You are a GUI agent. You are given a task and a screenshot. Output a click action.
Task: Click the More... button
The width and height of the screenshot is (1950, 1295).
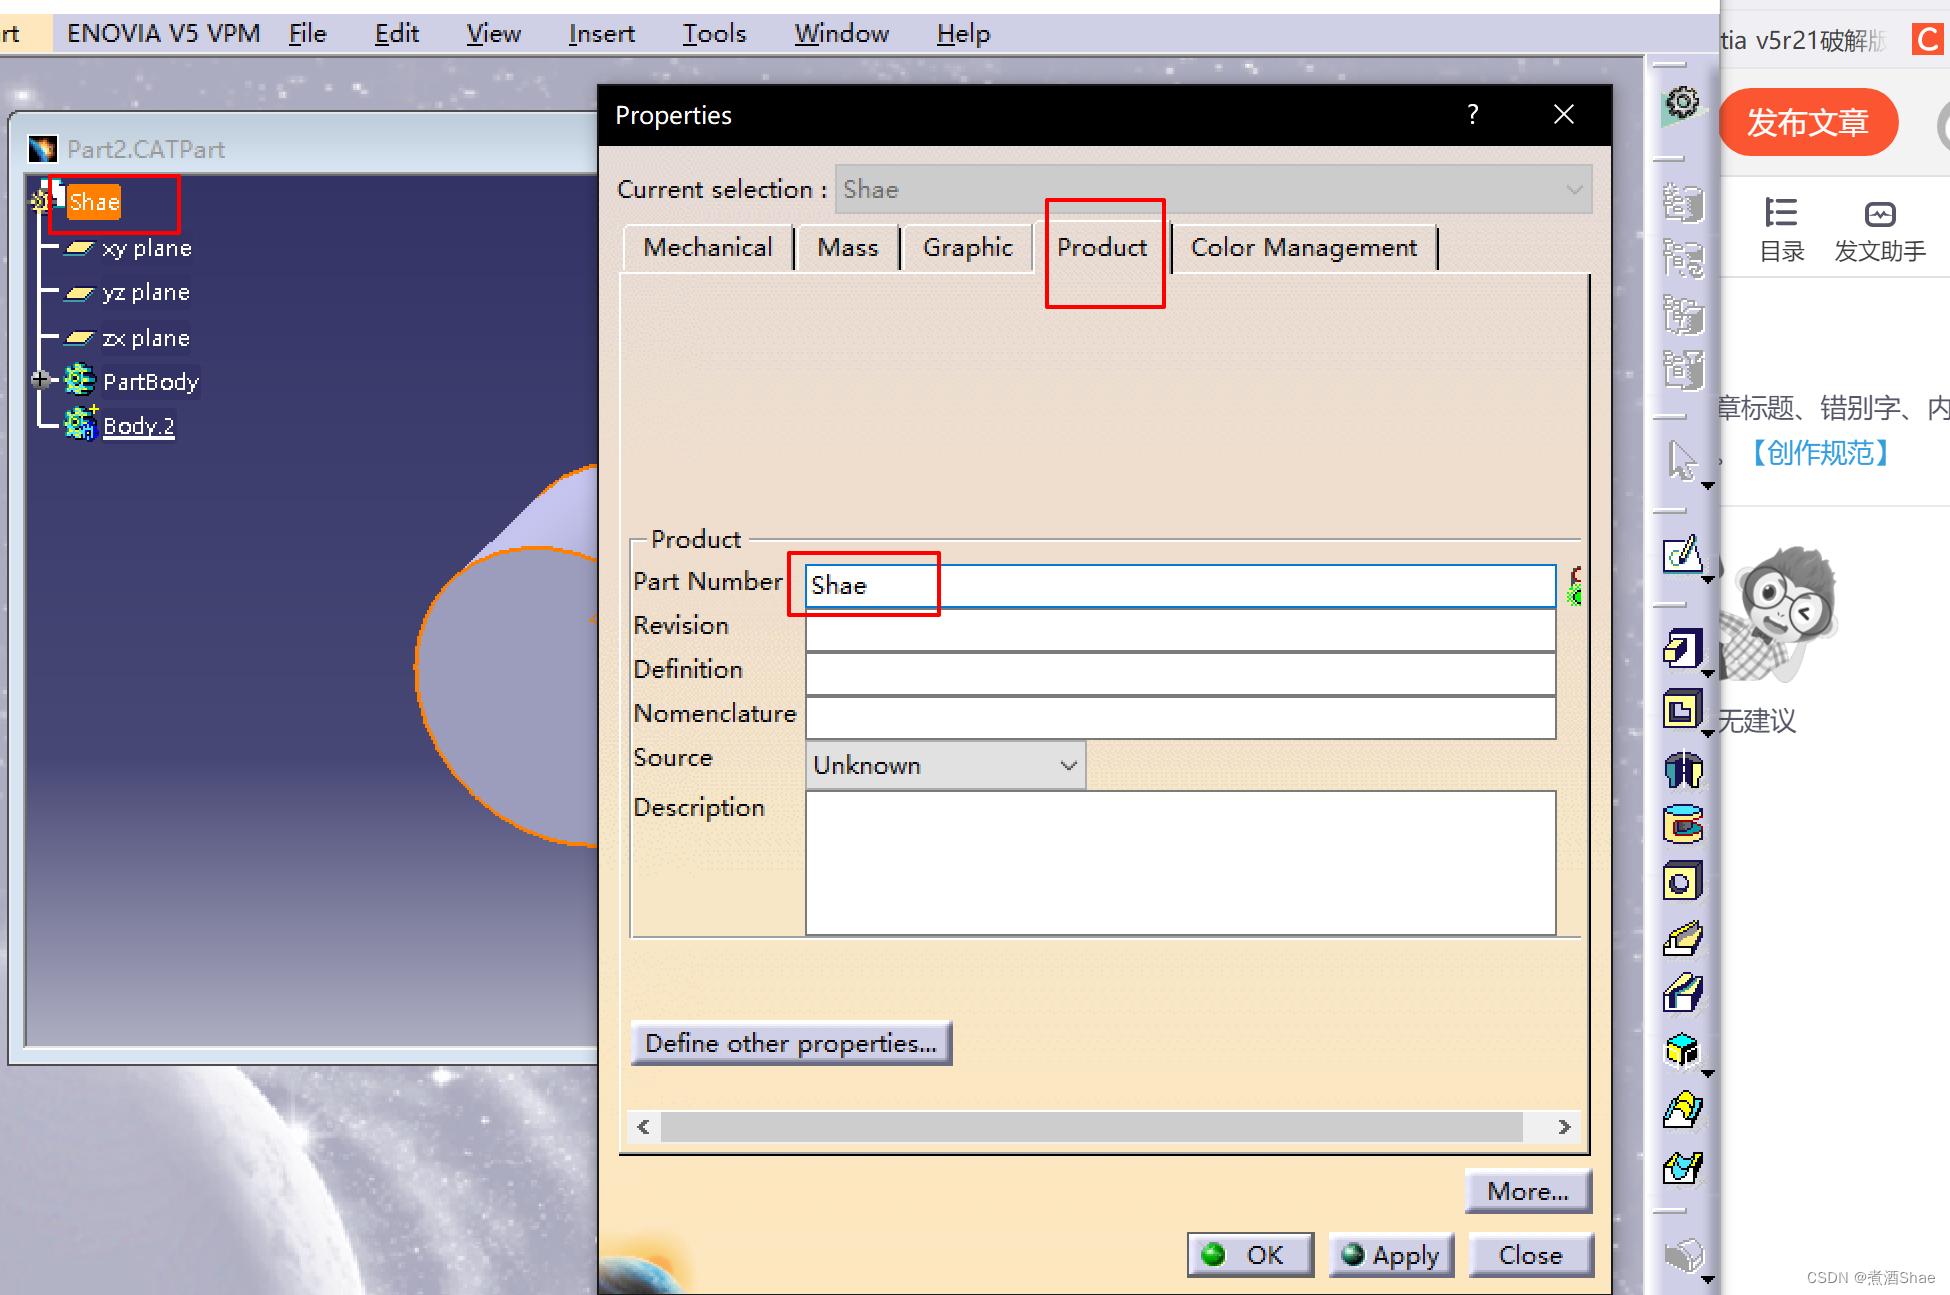coord(1528,1191)
